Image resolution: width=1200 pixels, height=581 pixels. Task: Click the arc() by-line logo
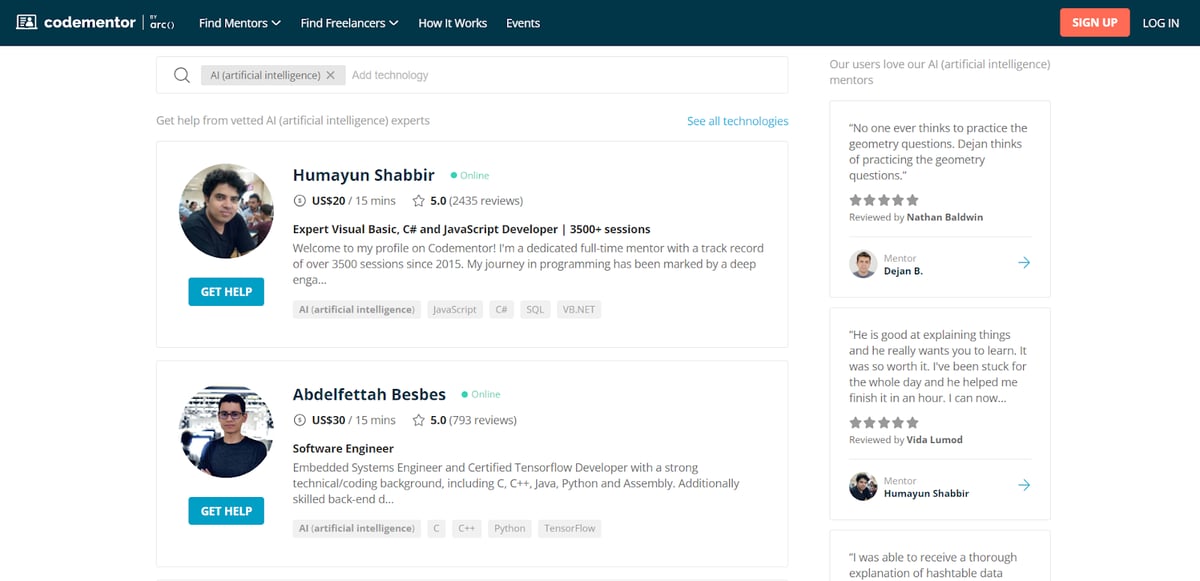[160, 23]
